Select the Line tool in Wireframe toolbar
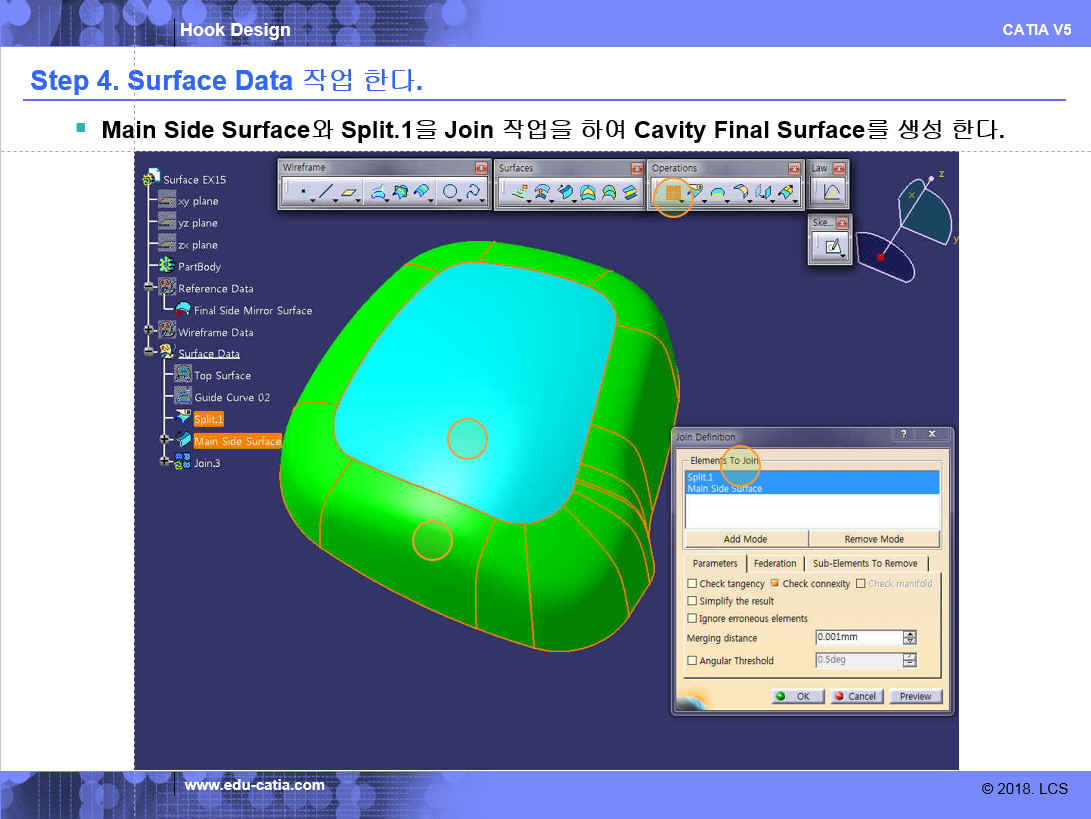 (x=326, y=192)
